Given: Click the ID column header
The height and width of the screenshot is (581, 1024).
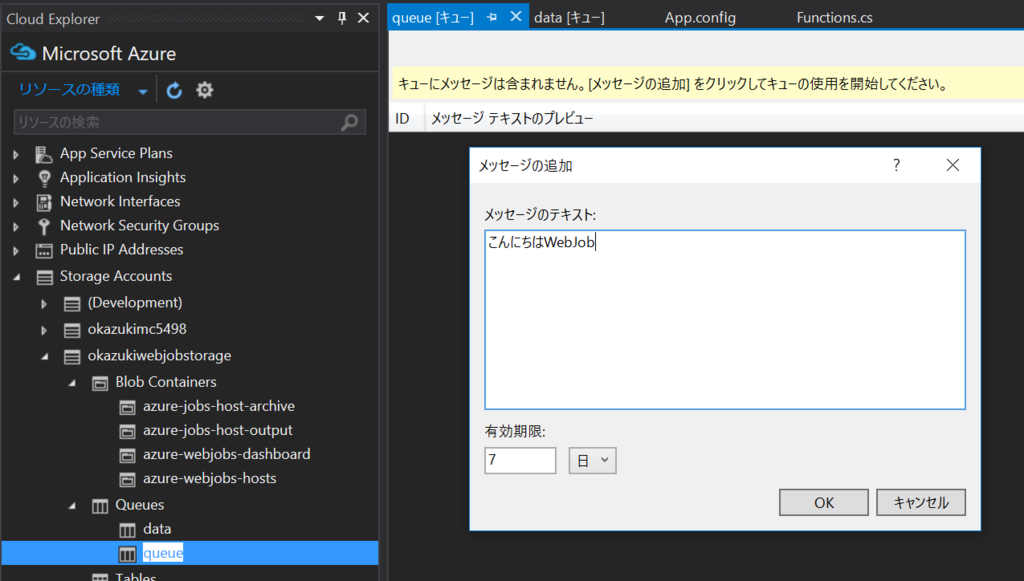Looking at the screenshot, I should (402, 118).
